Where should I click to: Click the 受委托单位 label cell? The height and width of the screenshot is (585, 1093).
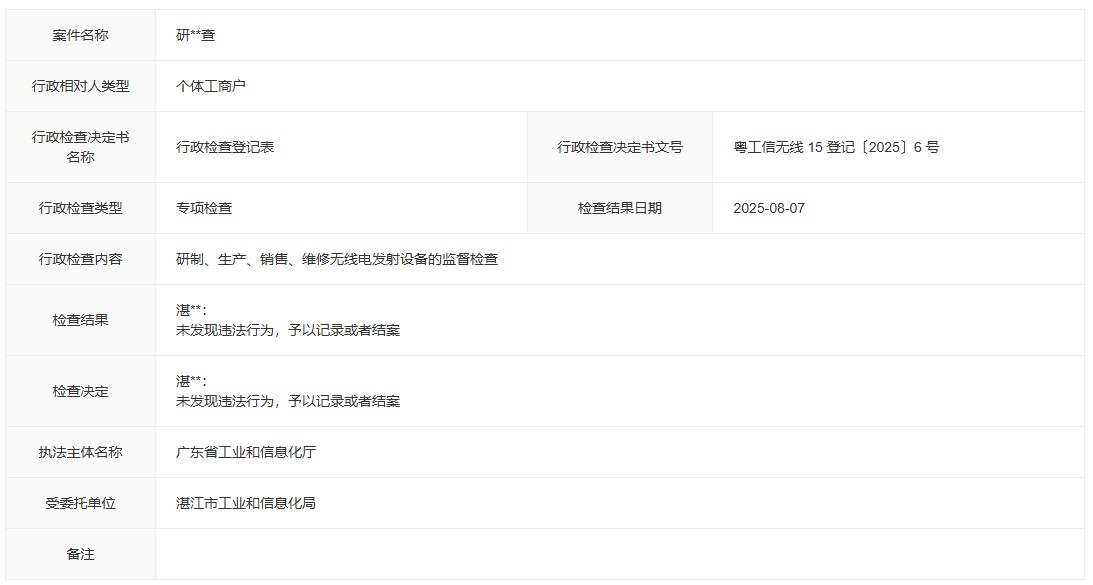(x=80, y=503)
